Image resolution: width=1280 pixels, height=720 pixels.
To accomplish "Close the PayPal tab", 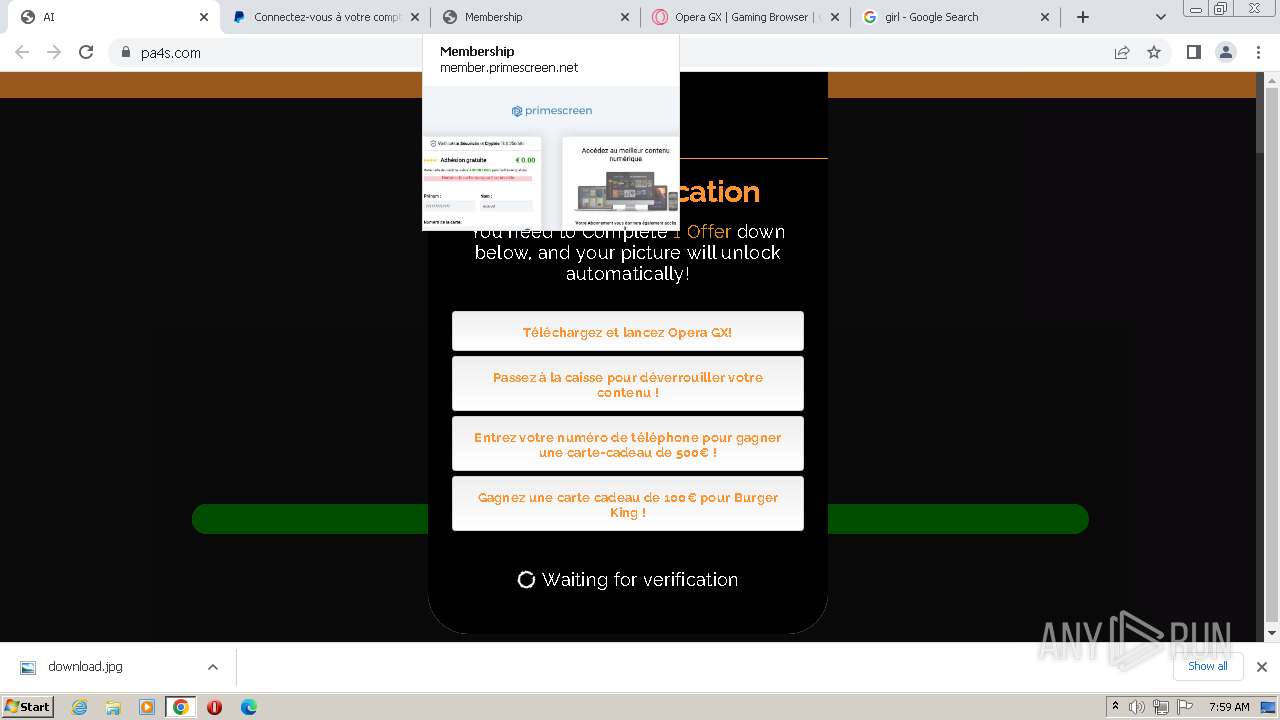I will tap(415, 17).
